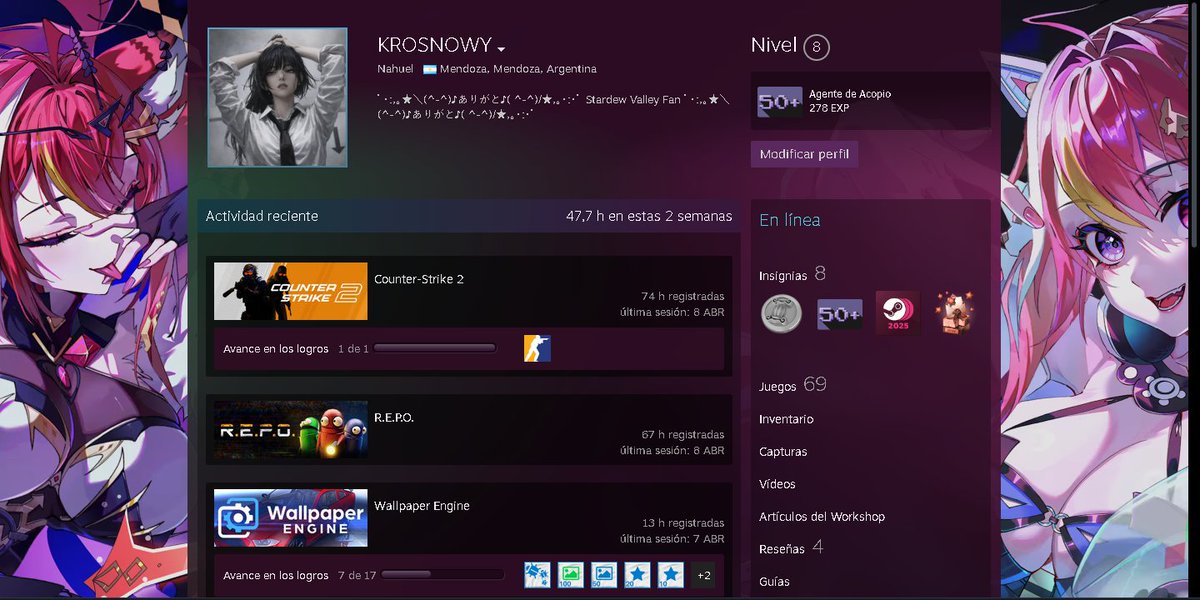Image resolution: width=1200 pixels, height=600 pixels.
Task: Click the Modificar perfil button
Action: coord(804,154)
